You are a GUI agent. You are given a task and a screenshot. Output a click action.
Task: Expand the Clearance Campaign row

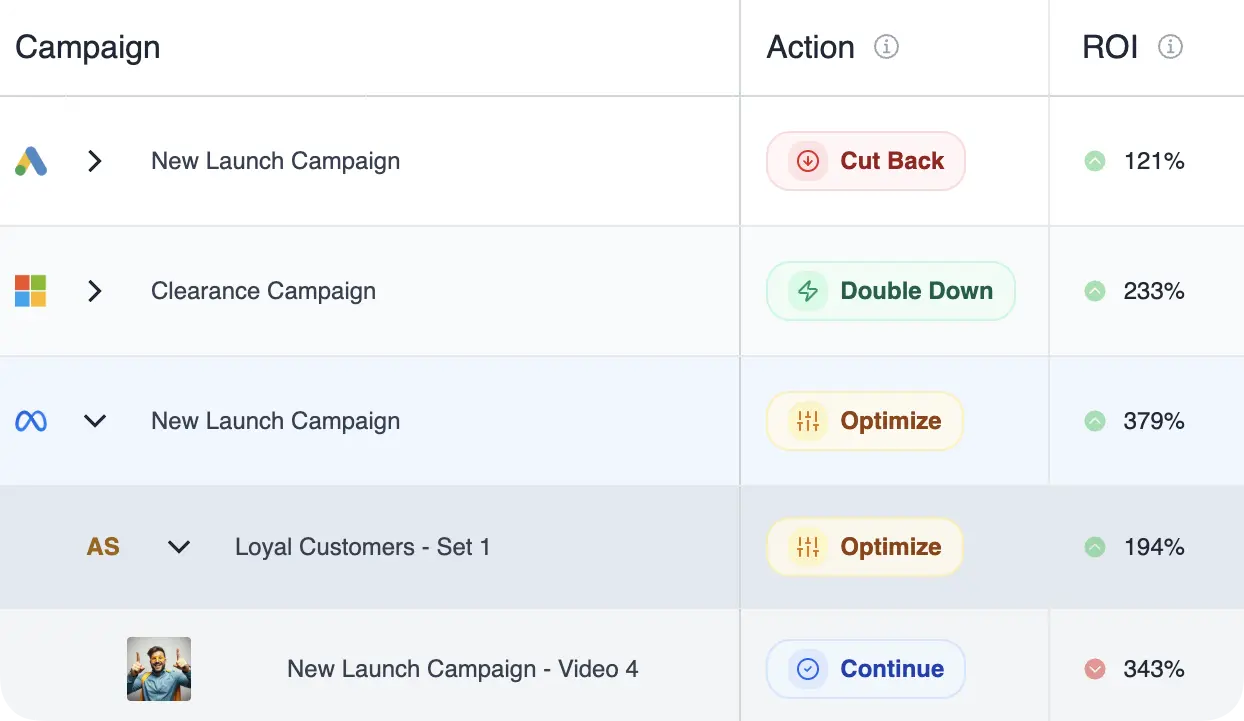(x=95, y=291)
